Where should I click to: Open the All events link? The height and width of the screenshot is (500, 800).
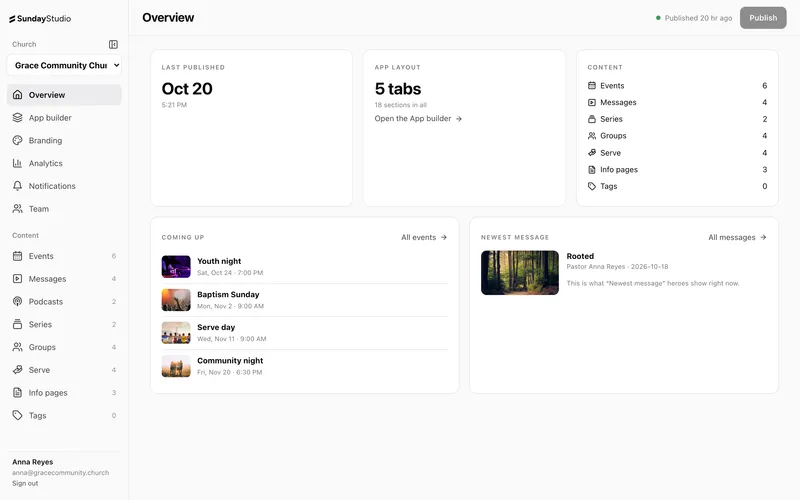pyautogui.click(x=424, y=237)
